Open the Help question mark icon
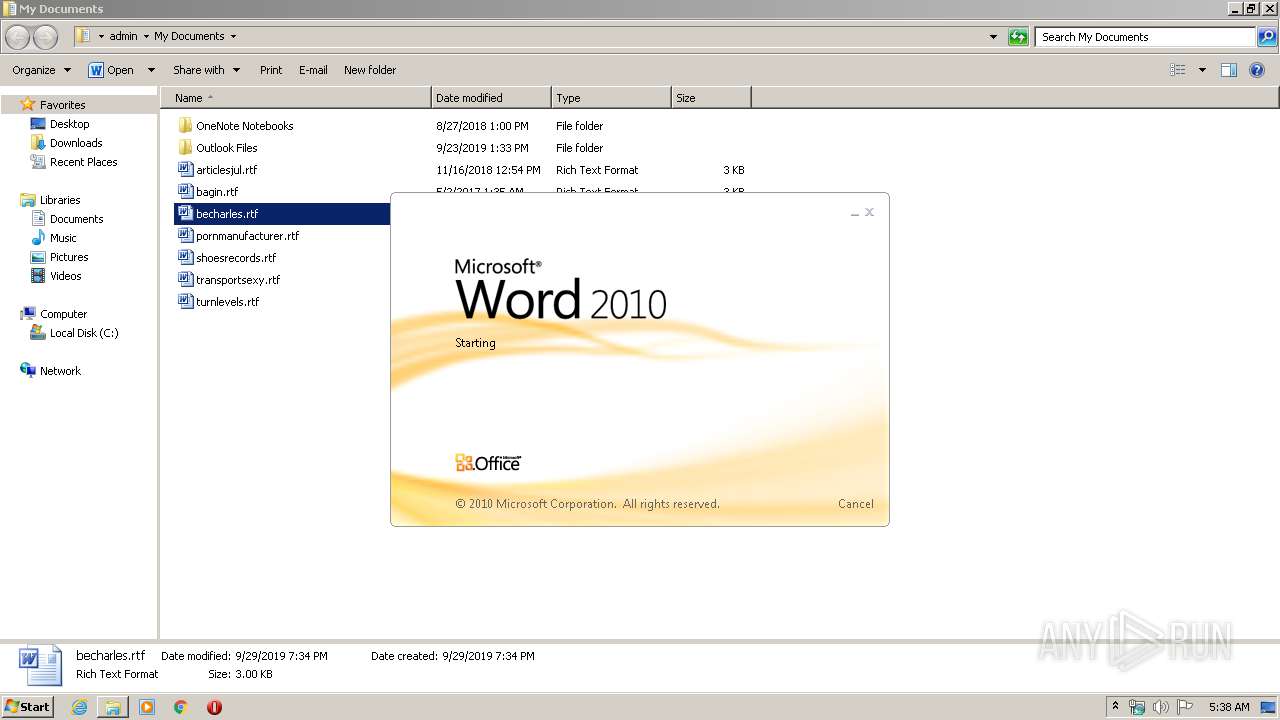This screenshot has height=720, width=1280. coord(1257,70)
